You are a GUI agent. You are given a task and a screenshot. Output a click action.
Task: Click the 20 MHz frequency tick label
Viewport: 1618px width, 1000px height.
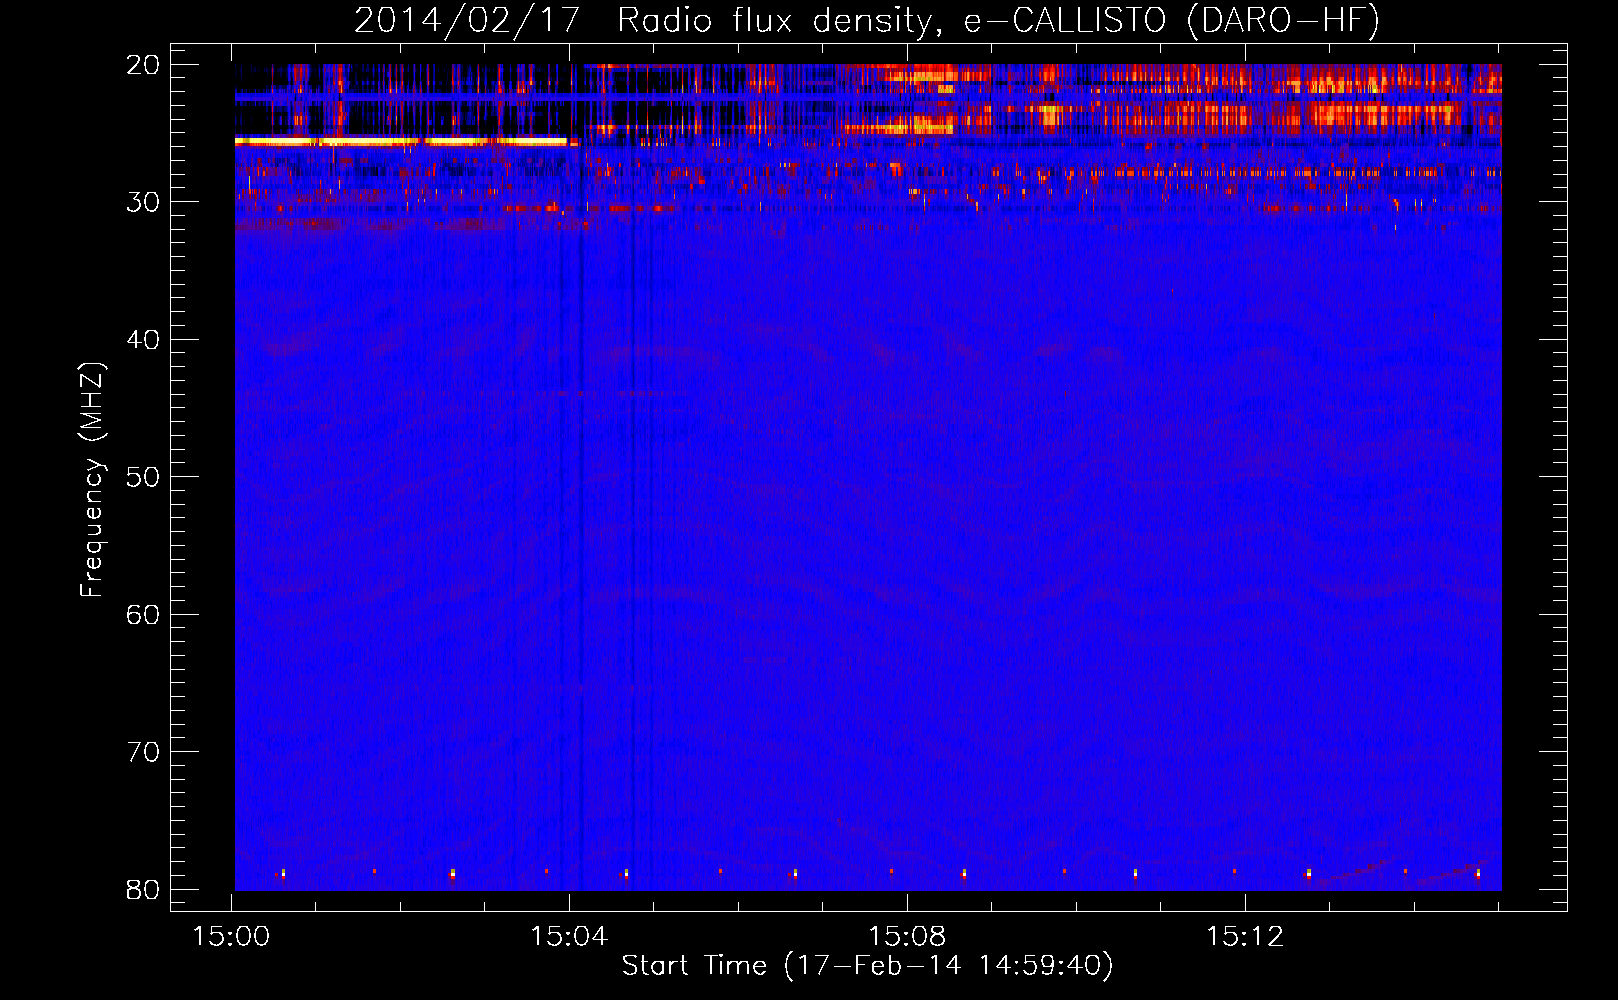coord(143,65)
